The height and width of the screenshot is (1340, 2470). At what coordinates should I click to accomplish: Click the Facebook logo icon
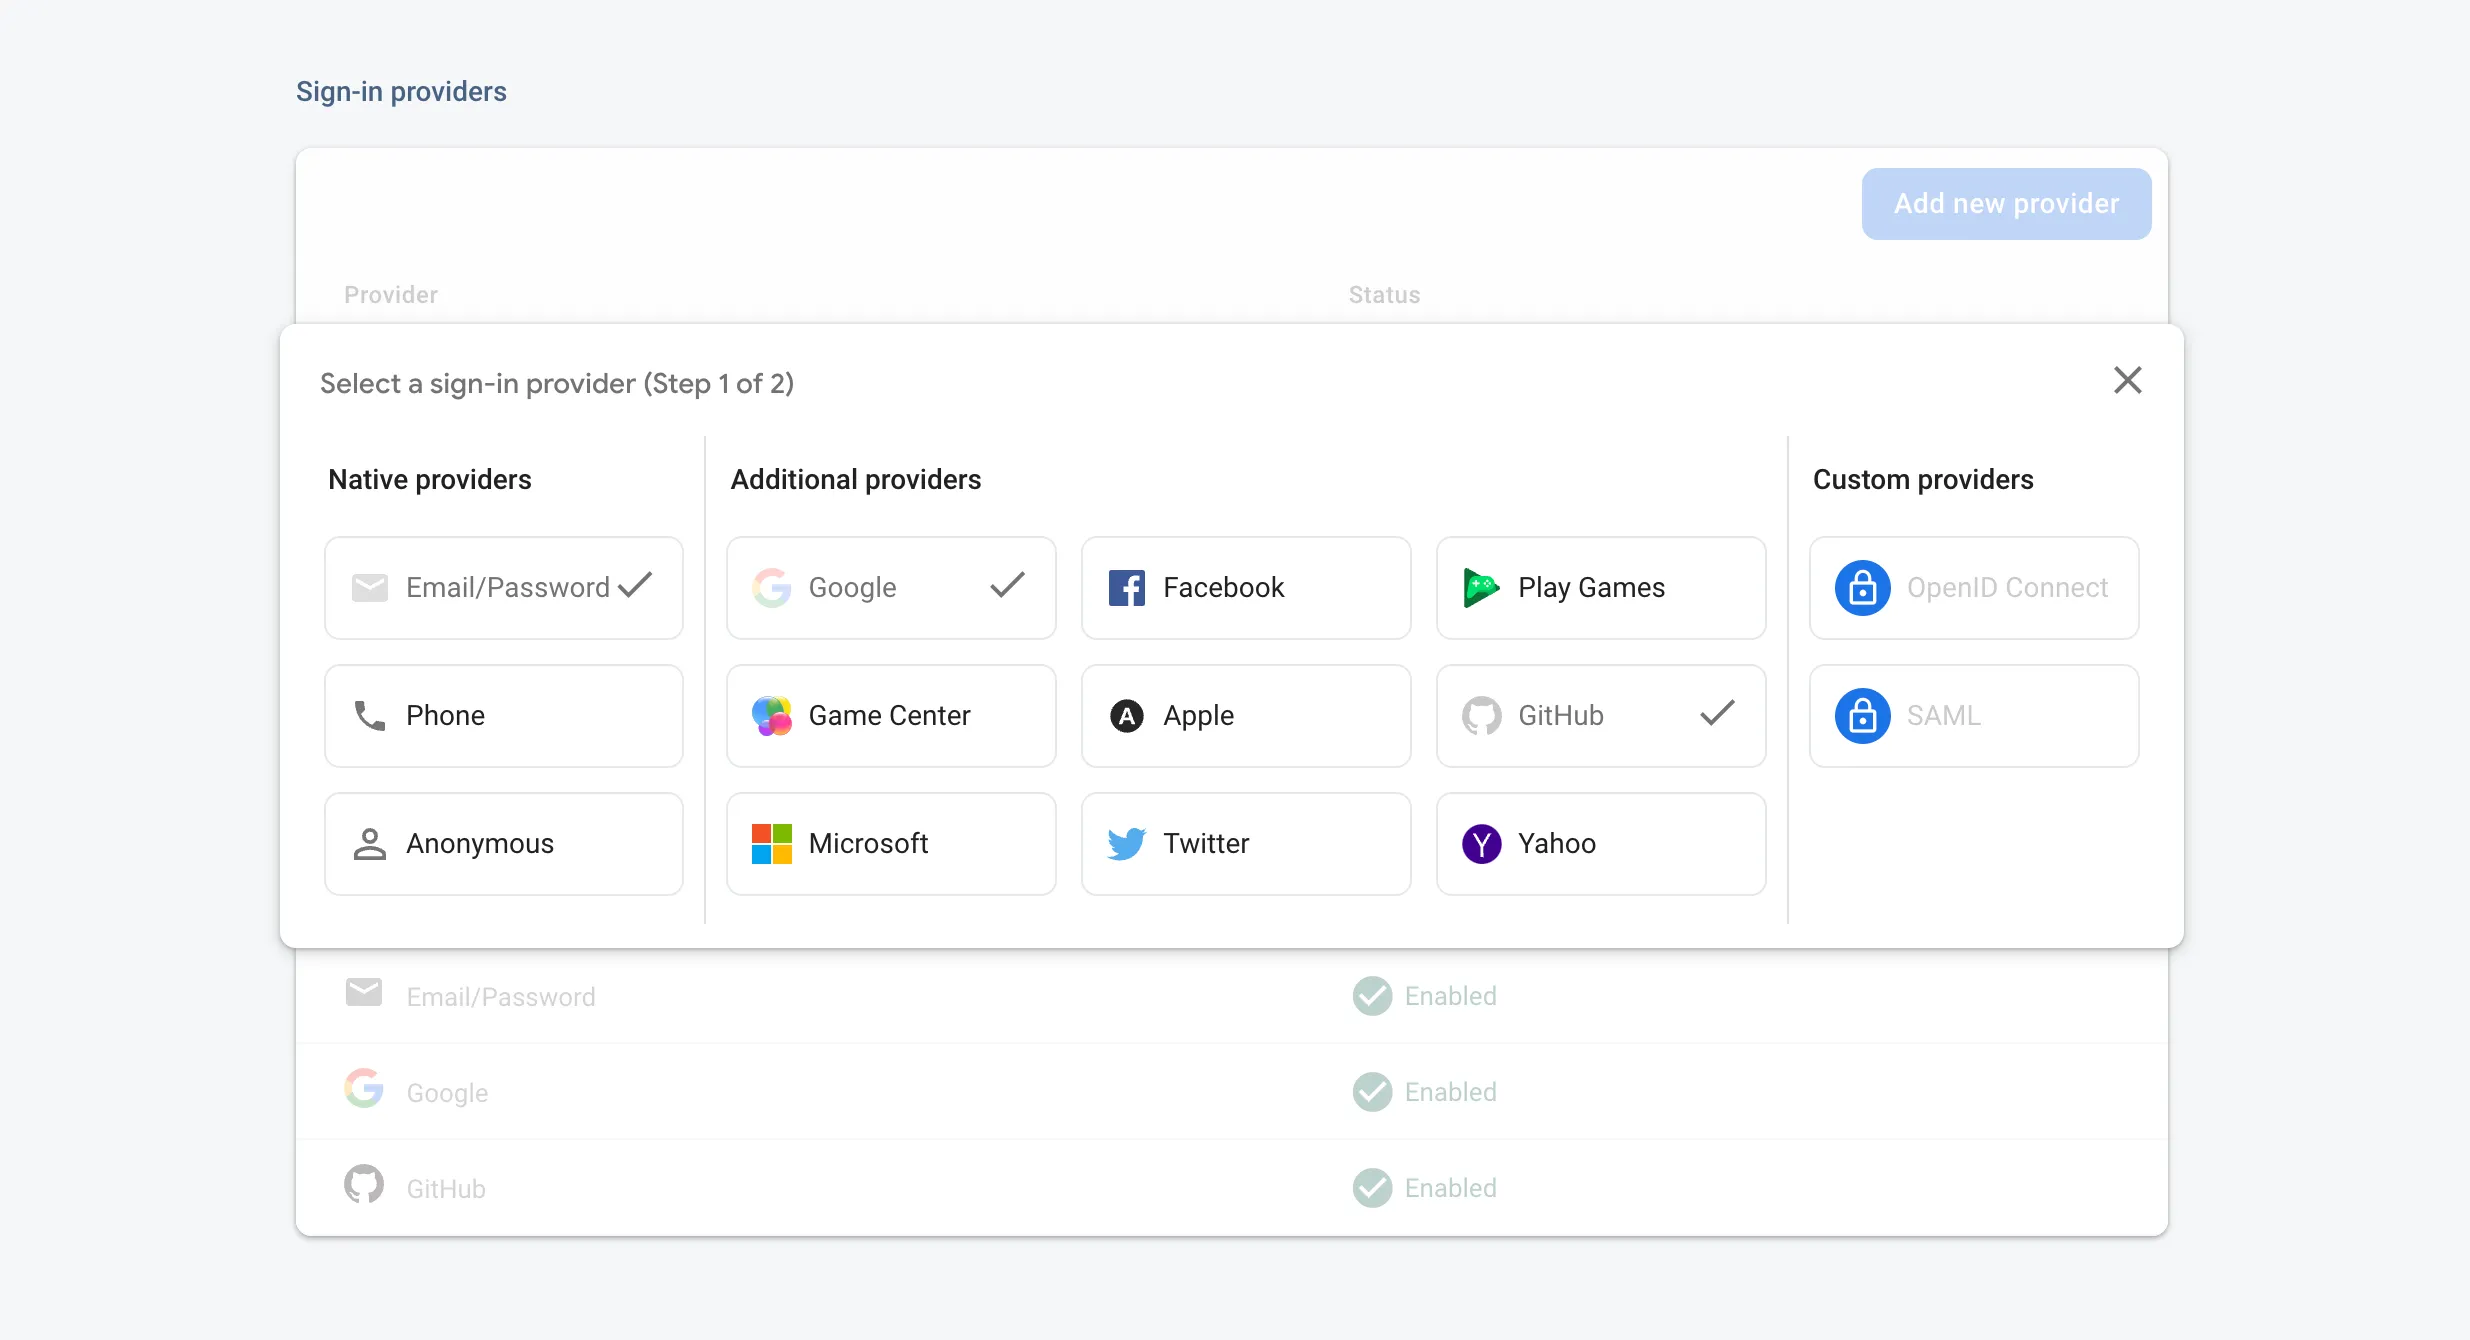[x=1126, y=588]
